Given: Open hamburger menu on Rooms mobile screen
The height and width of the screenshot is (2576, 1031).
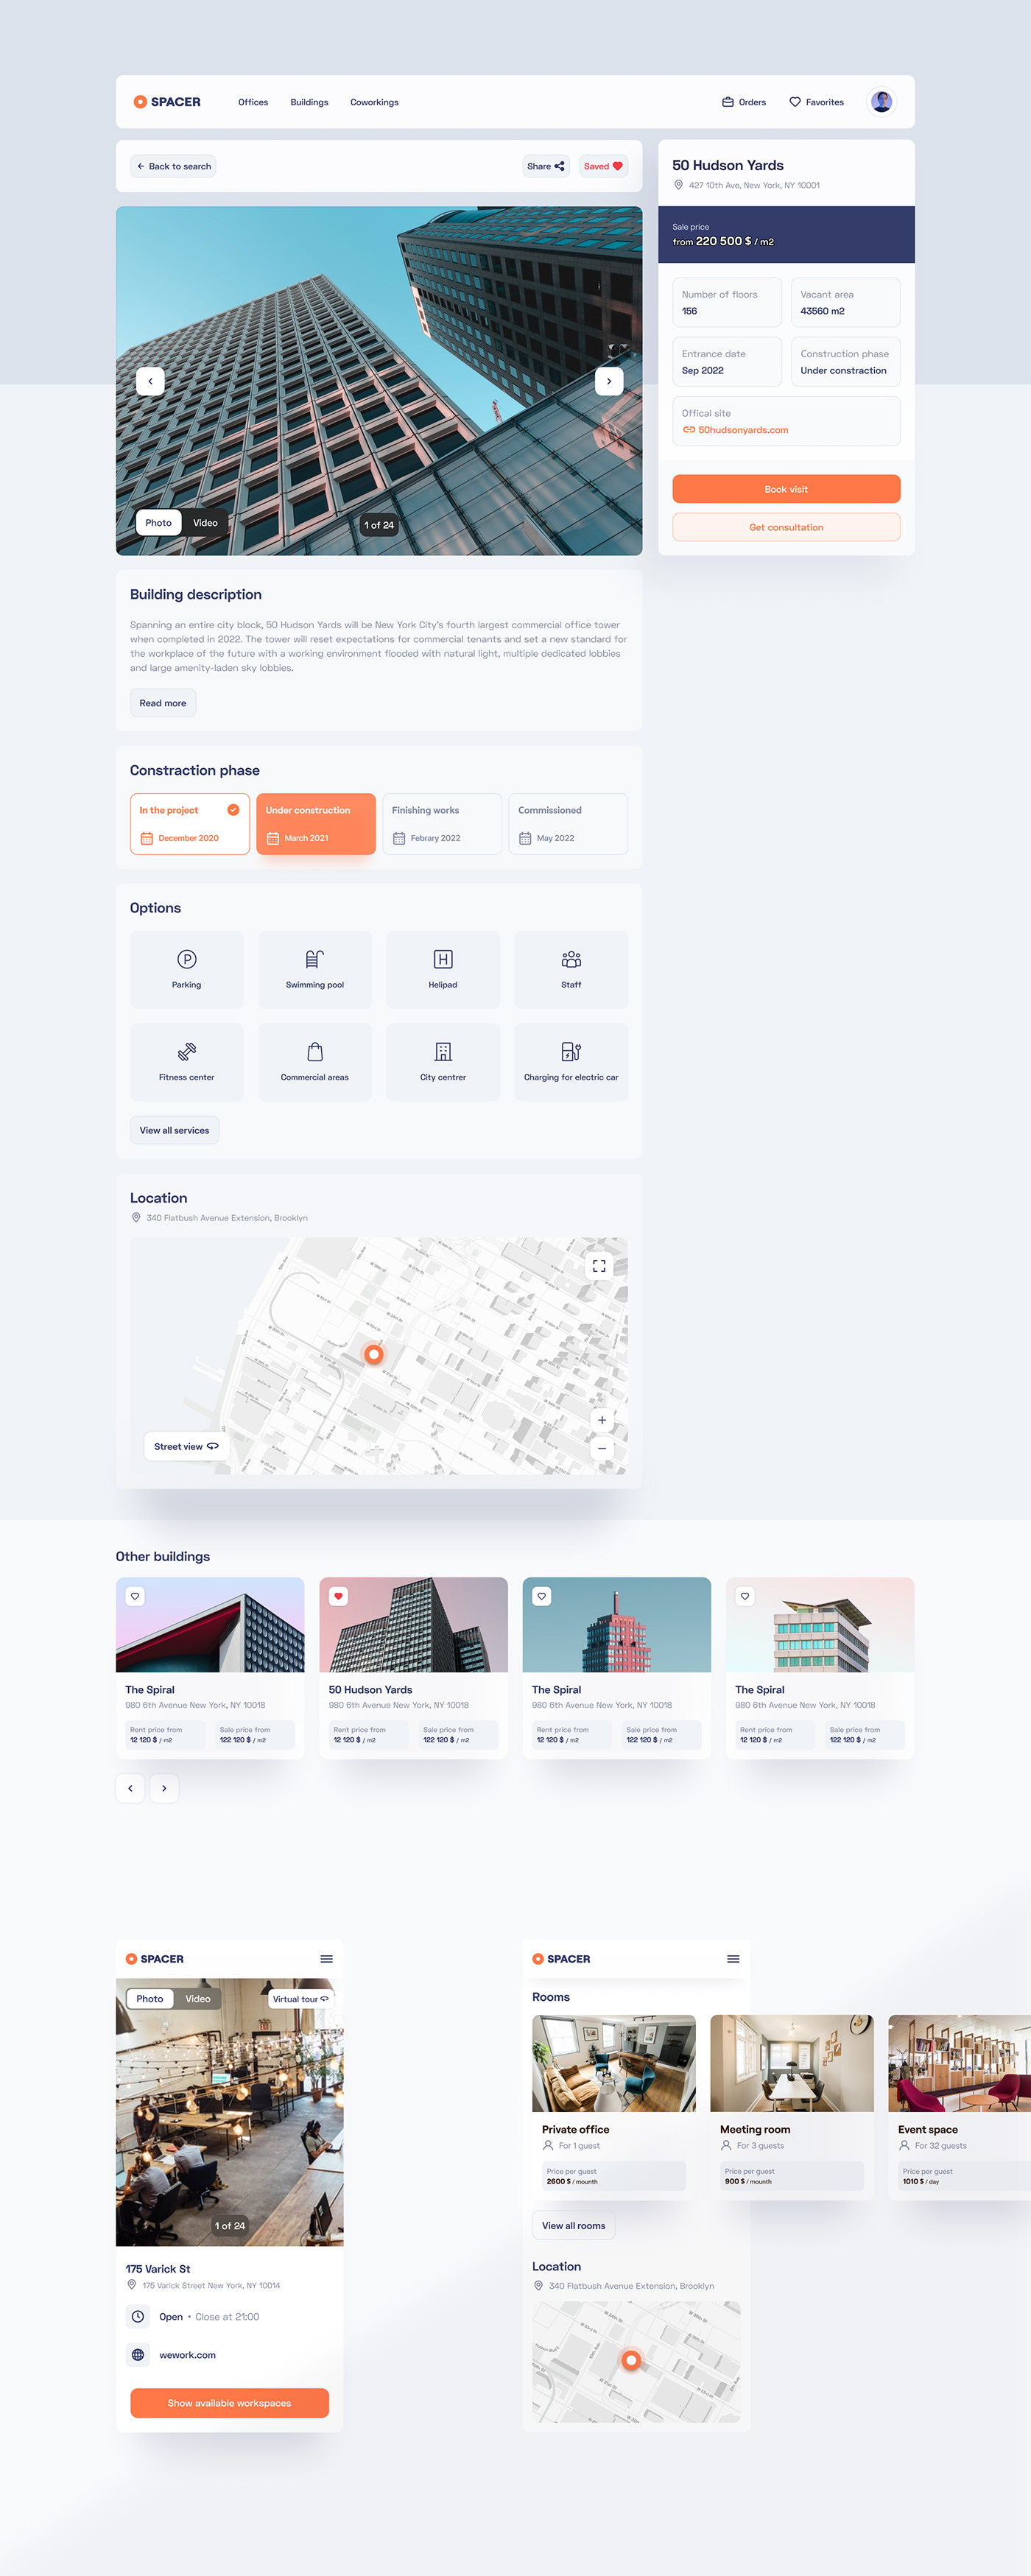Looking at the screenshot, I should pyautogui.click(x=733, y=1959).
